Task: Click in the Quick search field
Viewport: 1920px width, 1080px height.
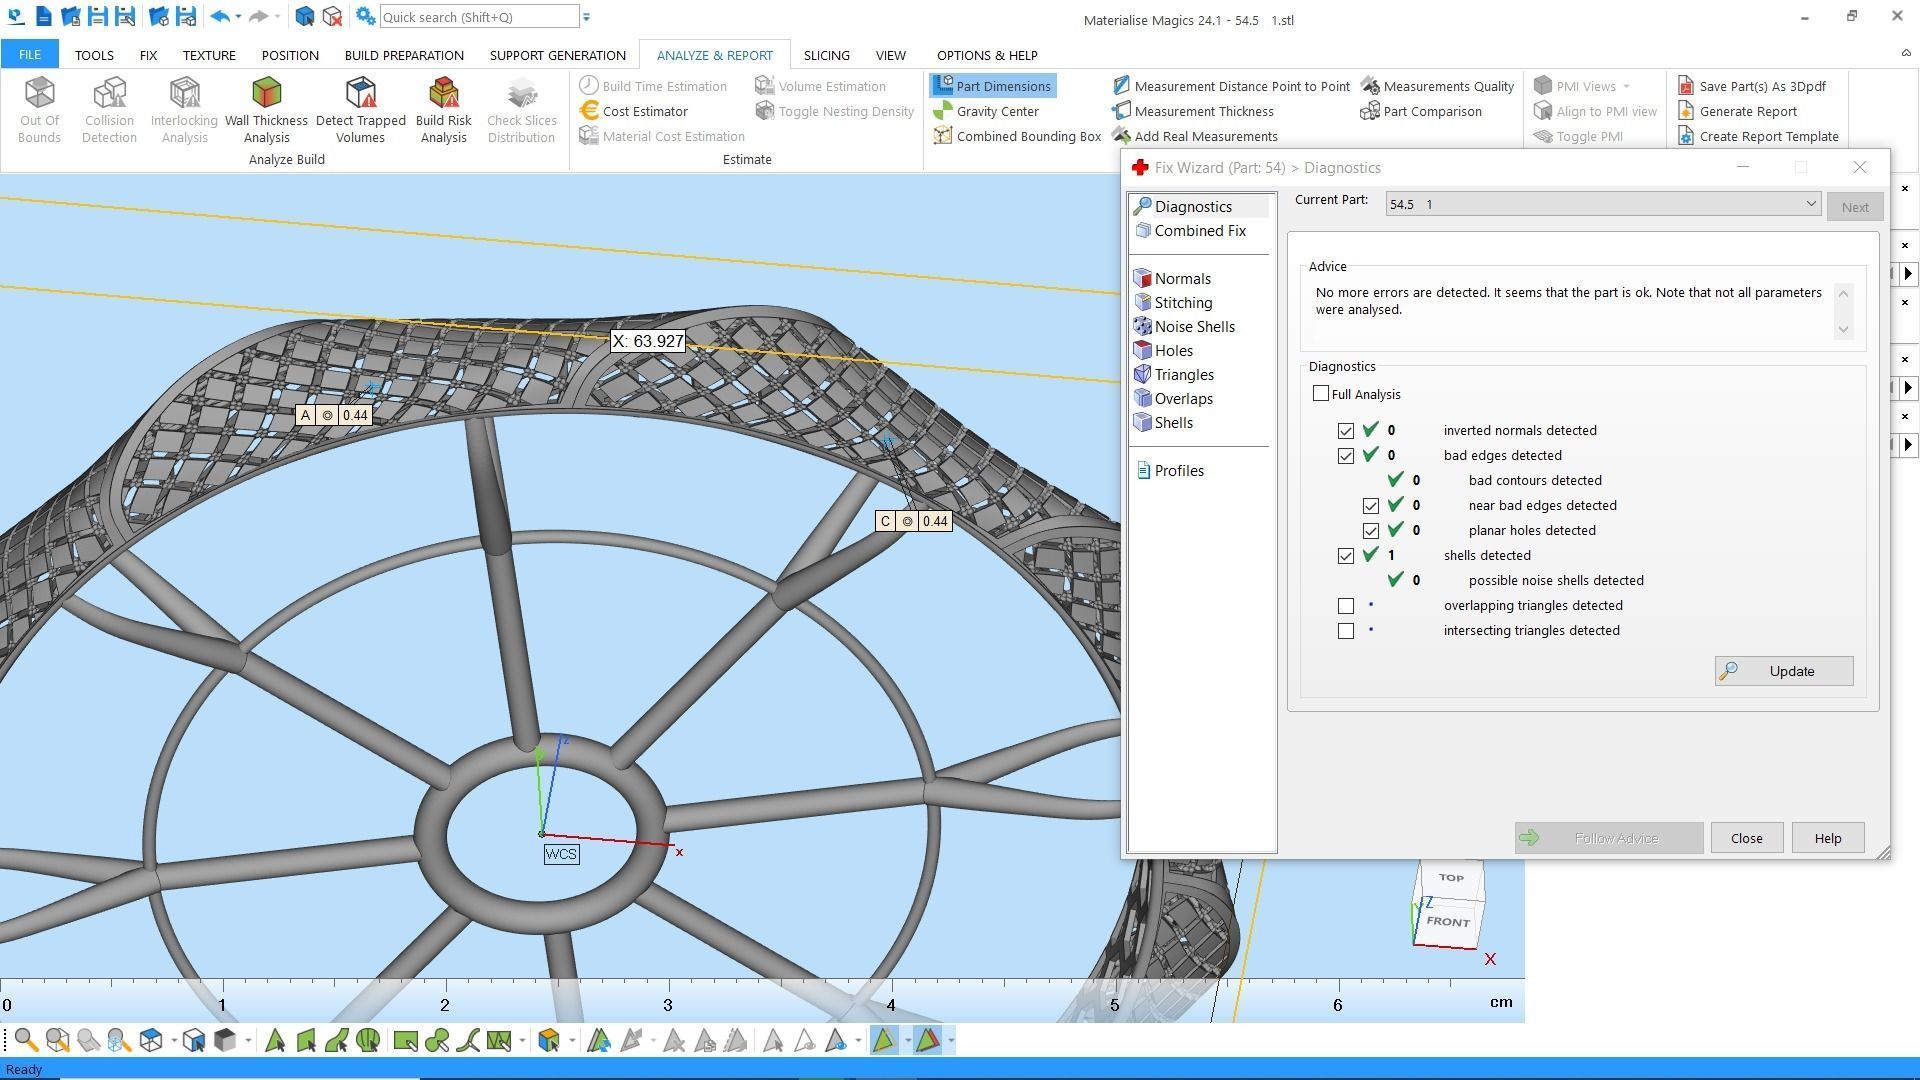Action: 478,17
